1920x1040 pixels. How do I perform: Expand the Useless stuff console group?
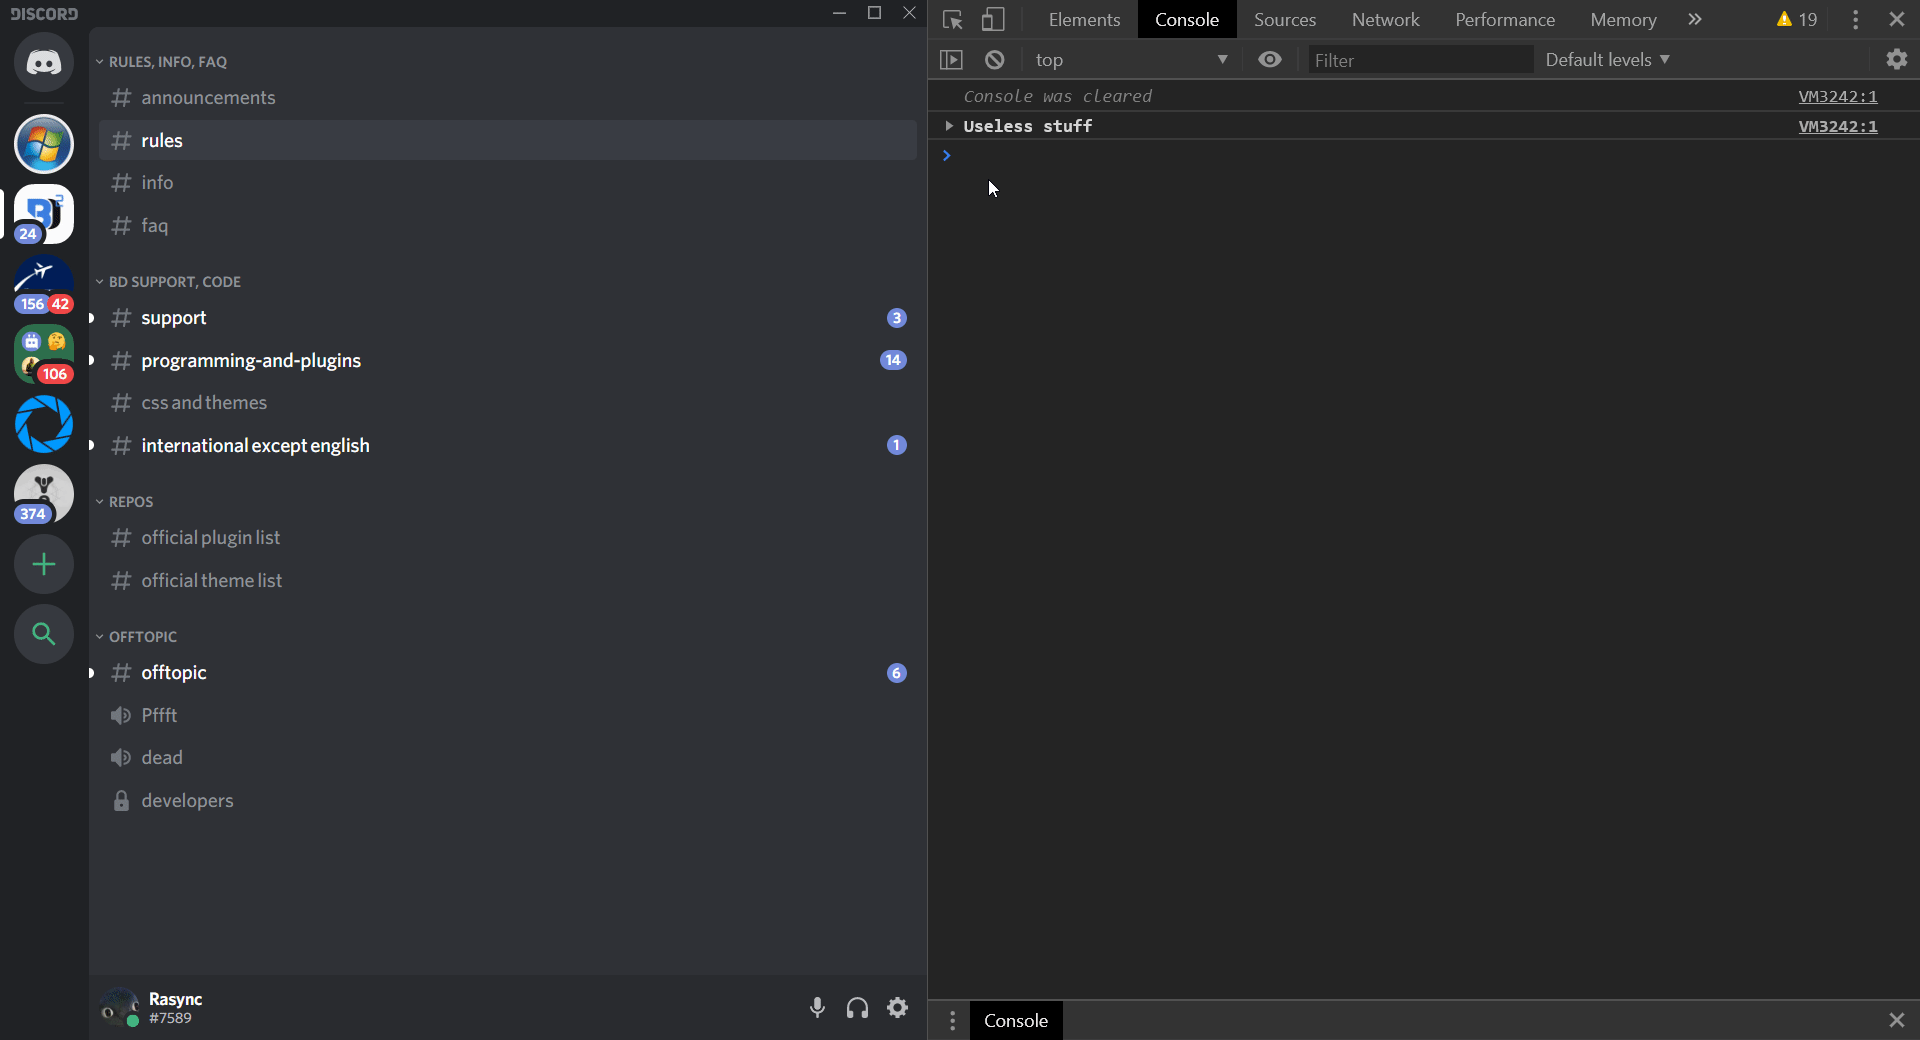[x=949, y=126]
